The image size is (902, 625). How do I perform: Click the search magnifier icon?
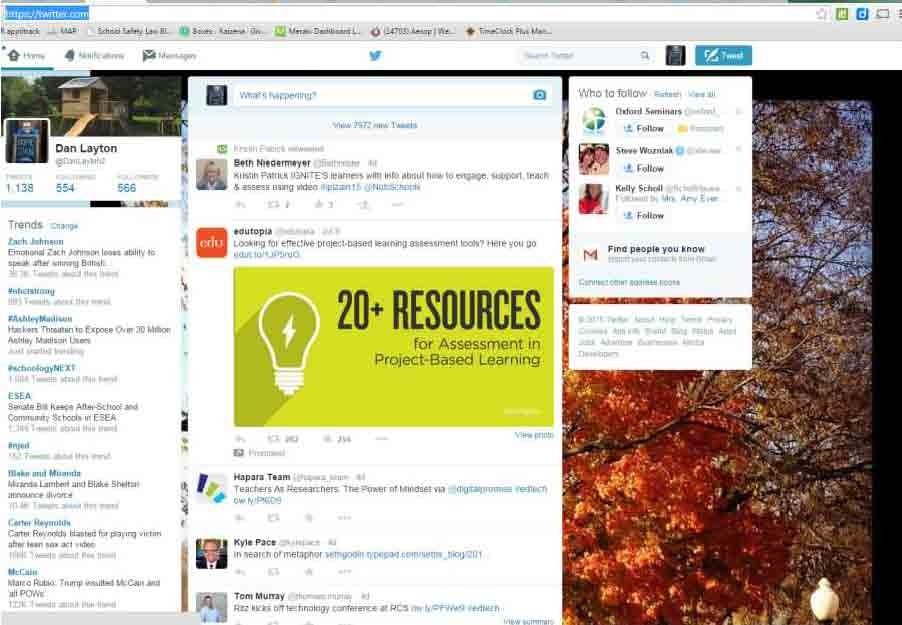pyautogui.click(x=645, y=56)
